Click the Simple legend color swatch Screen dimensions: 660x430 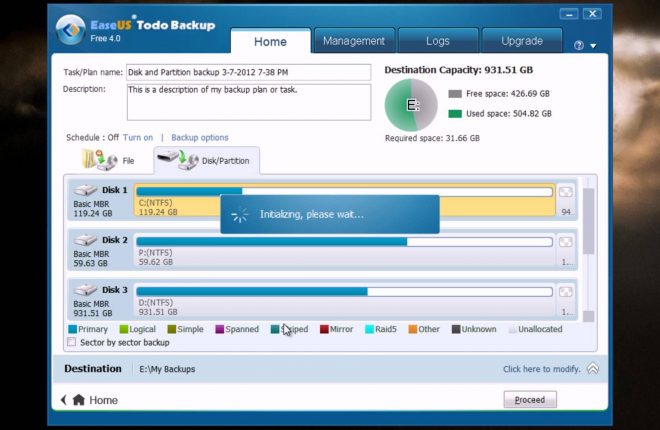tap(172, 329)
